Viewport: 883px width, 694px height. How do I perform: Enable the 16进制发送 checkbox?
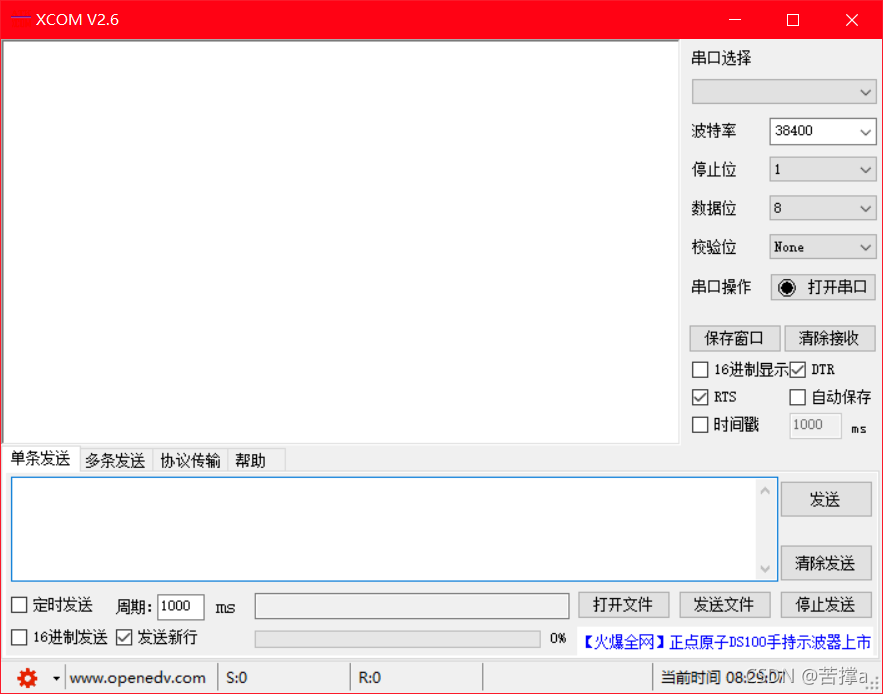pyautogui.click(x=19, y=638)
